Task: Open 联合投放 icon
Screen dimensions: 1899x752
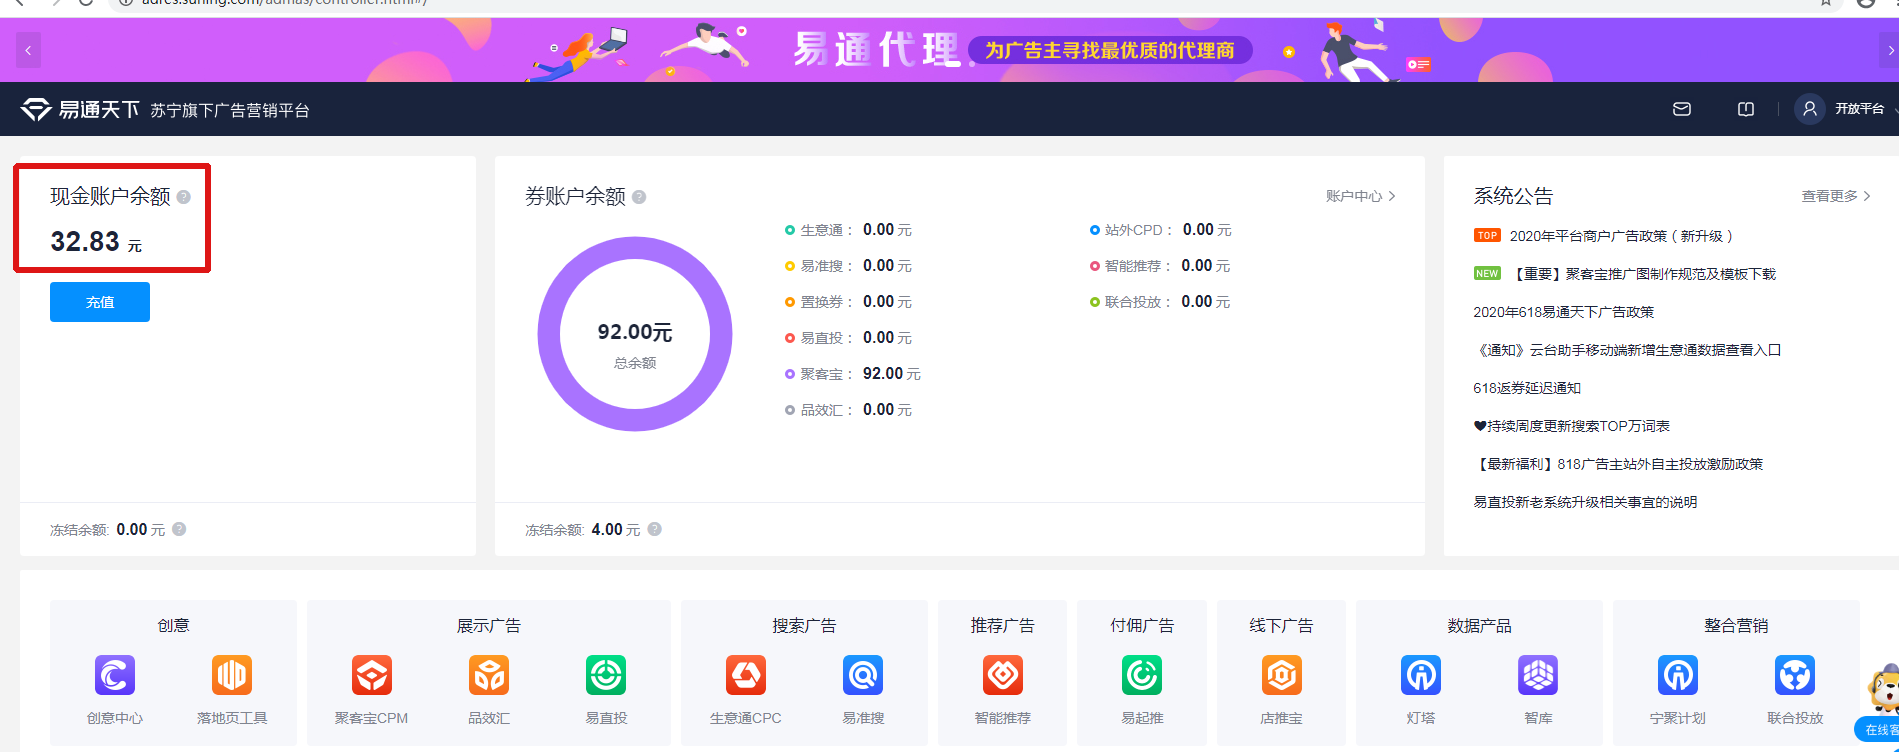Action: coord(1795,675)
